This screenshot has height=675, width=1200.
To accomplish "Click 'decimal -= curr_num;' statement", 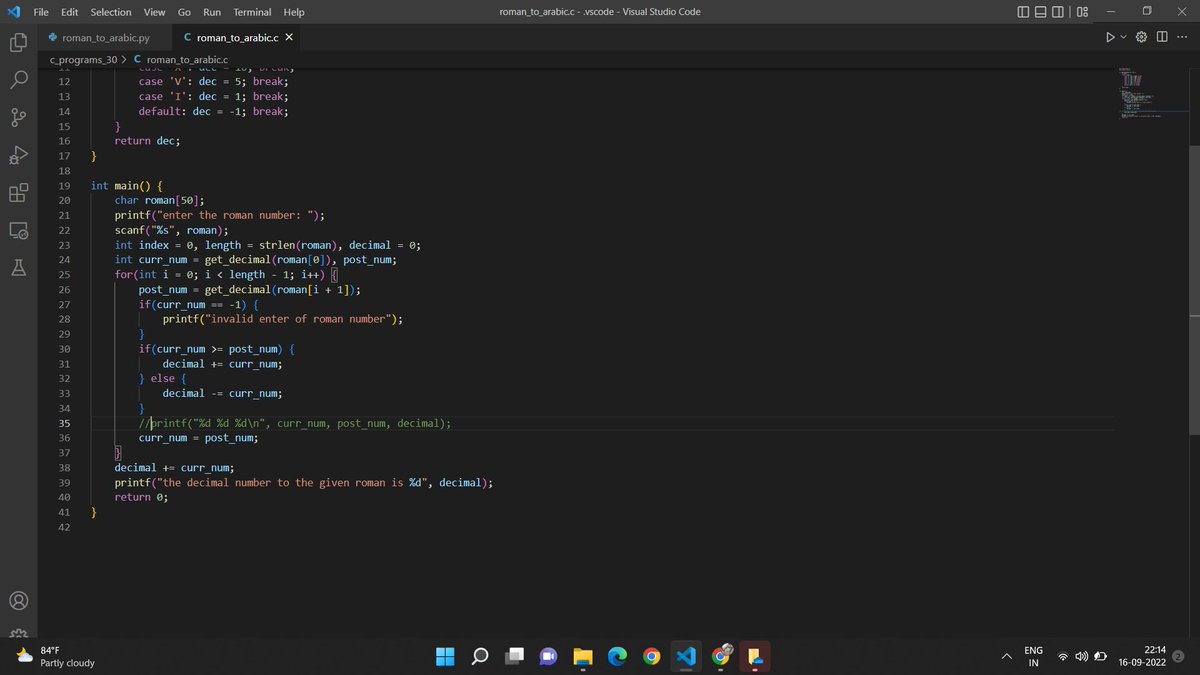I will point(222,393).
